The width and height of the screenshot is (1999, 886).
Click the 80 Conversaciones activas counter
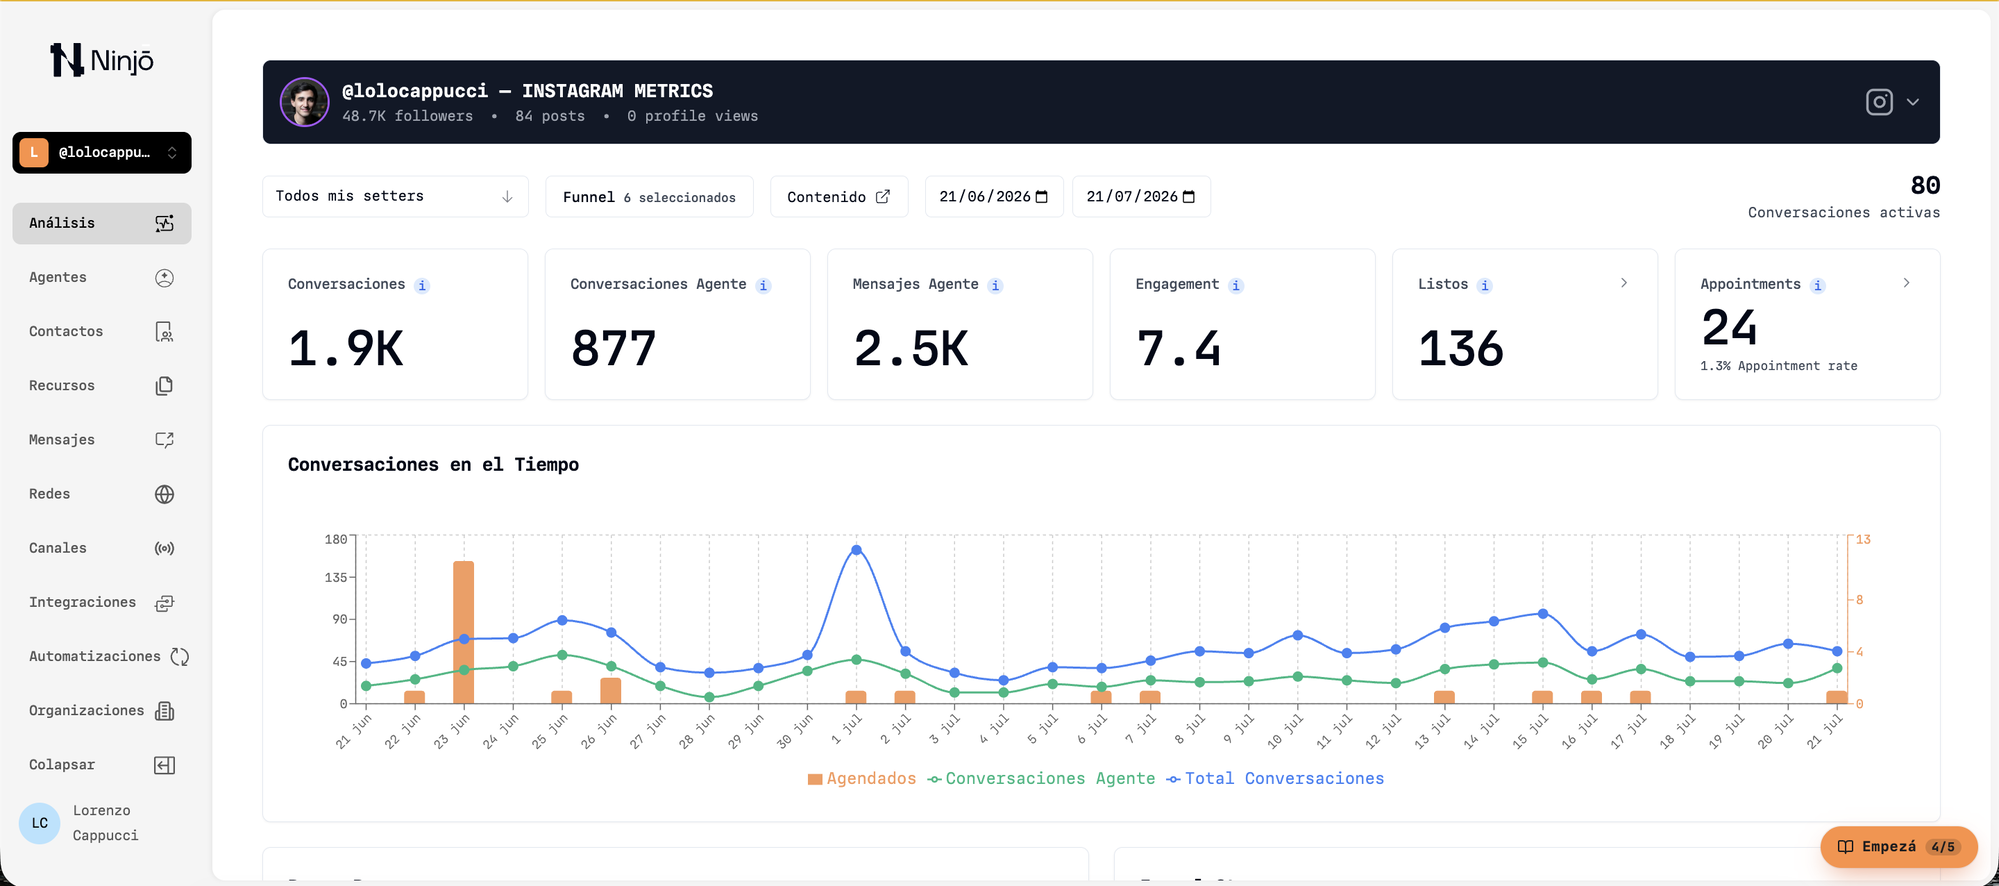1844,197
